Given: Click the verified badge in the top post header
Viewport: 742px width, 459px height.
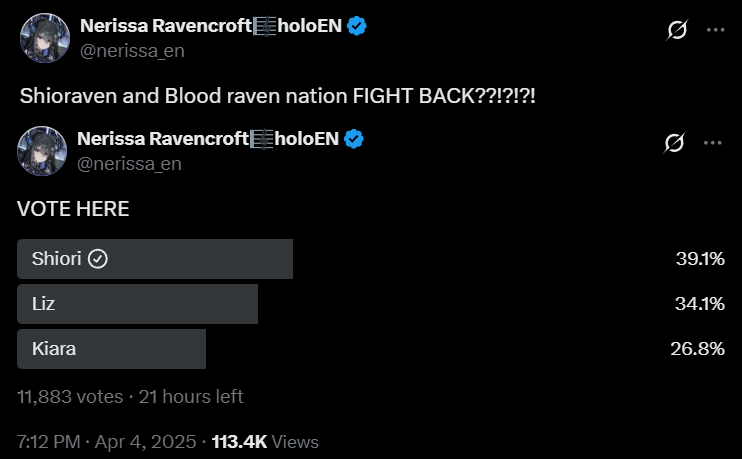Looking at the screenshot, I should coord(356,27).
